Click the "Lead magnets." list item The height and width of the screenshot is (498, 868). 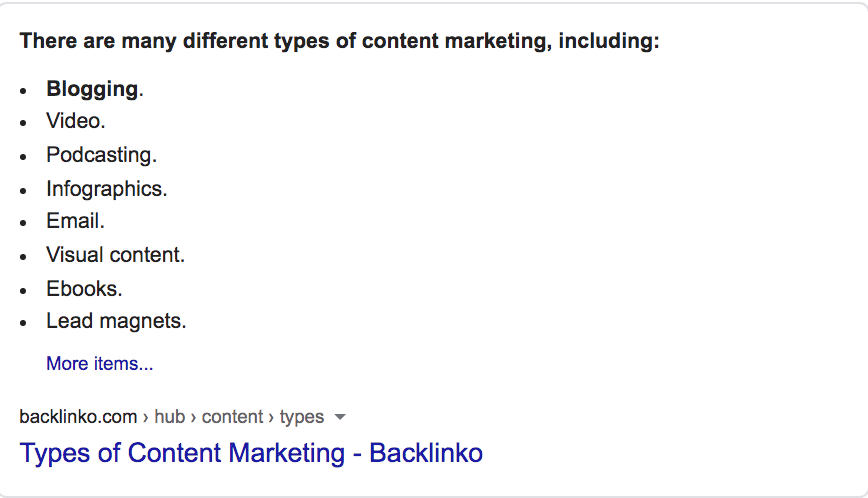[x=116, y=321]
